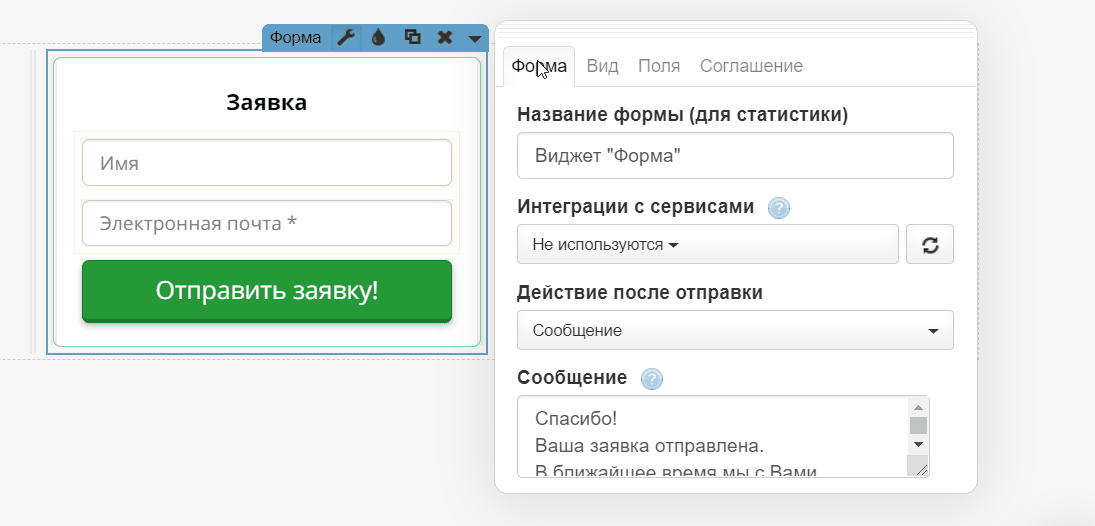
Task: Switch to the Вид tab
Action: (602, 66)
